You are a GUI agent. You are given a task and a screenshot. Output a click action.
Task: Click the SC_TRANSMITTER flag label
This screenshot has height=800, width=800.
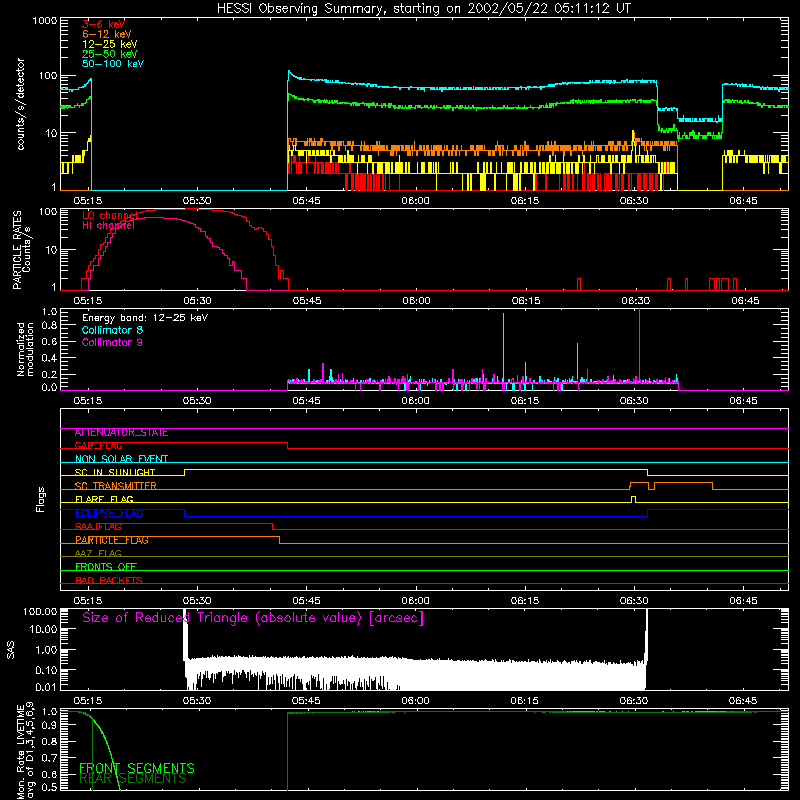point(116,486)
